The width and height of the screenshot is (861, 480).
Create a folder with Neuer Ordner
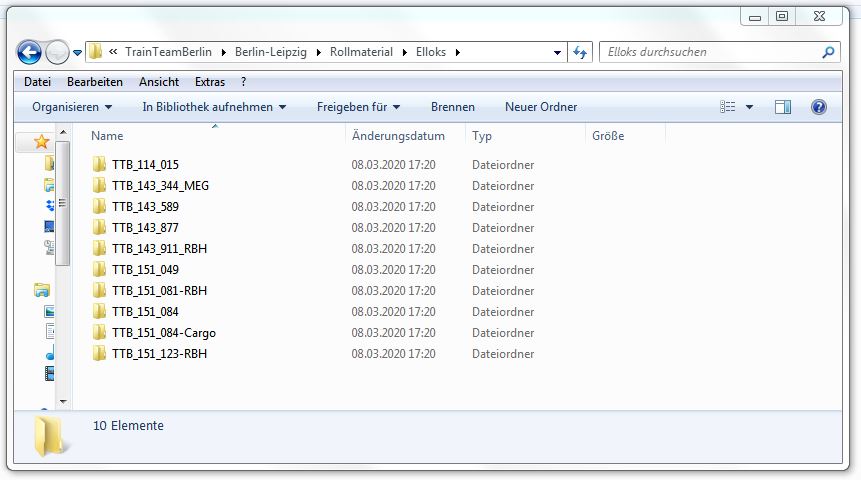click(541, 107)
